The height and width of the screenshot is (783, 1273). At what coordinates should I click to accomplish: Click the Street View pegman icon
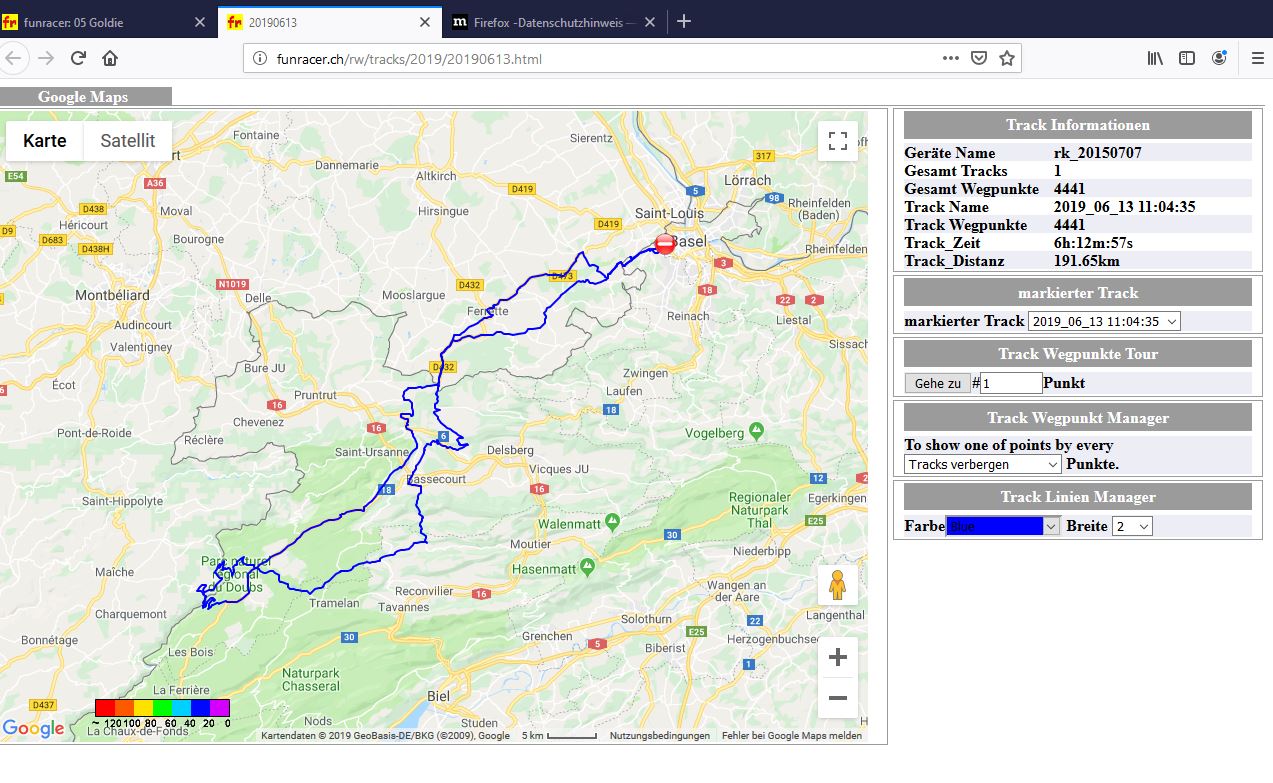pyautogui.click(x=838, y=584)
